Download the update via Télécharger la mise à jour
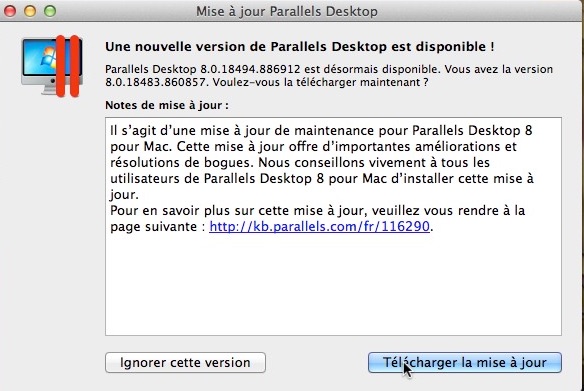Image resolution: width=584 pixels, height=391 pixels. (465, 362)
